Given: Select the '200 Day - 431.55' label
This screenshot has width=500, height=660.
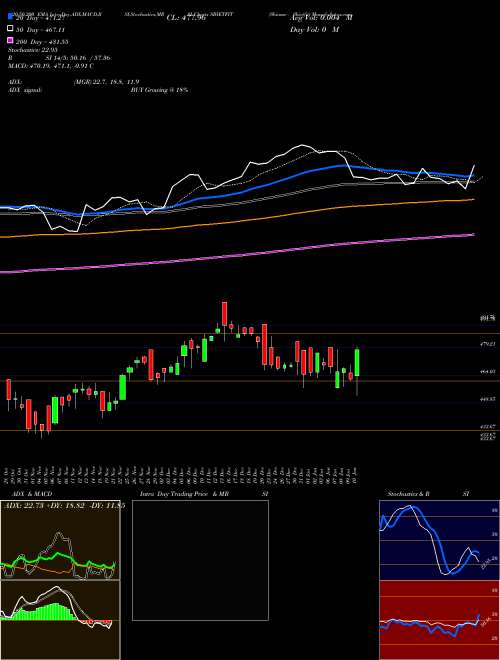Looking at the screenshot, I should click(43, 42).
